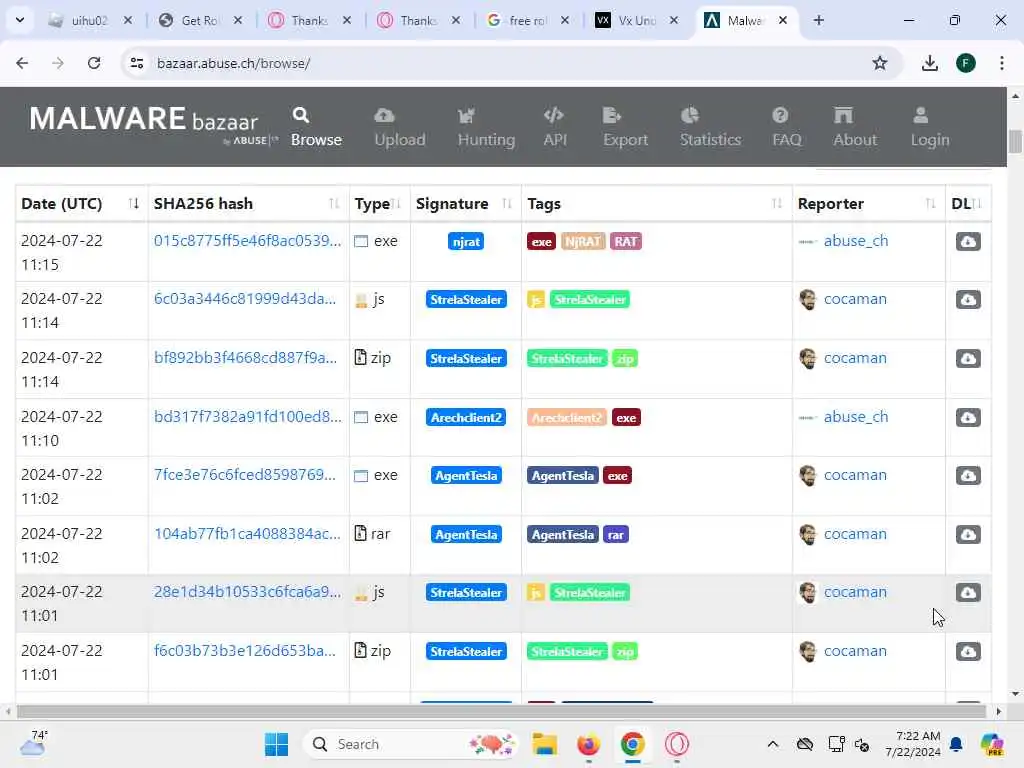The width and height of the screenshot is (1024, 768).
Task: Download the js sample 6c03a3446c81999d43da
Action: pyautogui.click(x=968, y=300)
